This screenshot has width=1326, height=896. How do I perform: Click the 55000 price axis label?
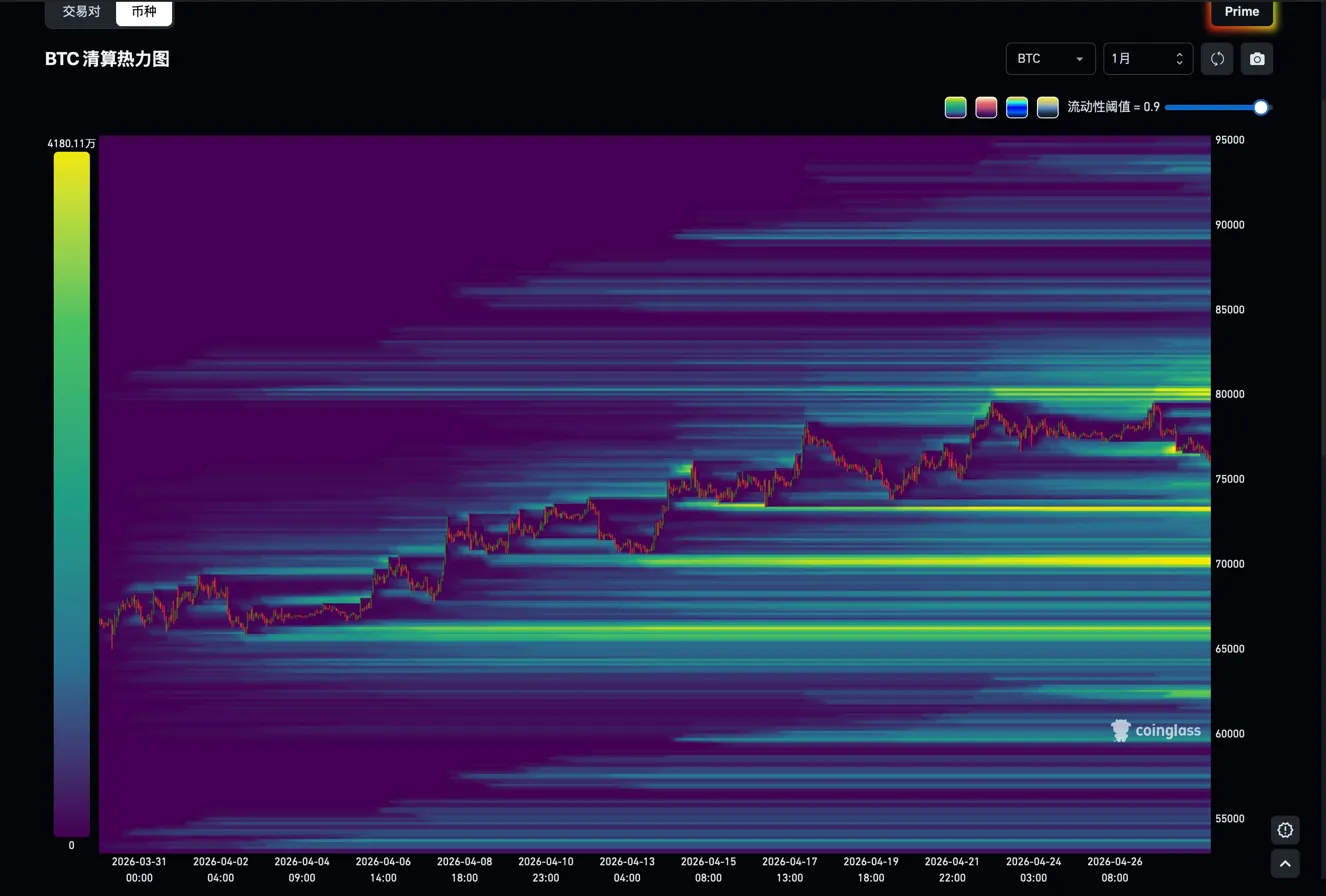[1230, 819]
